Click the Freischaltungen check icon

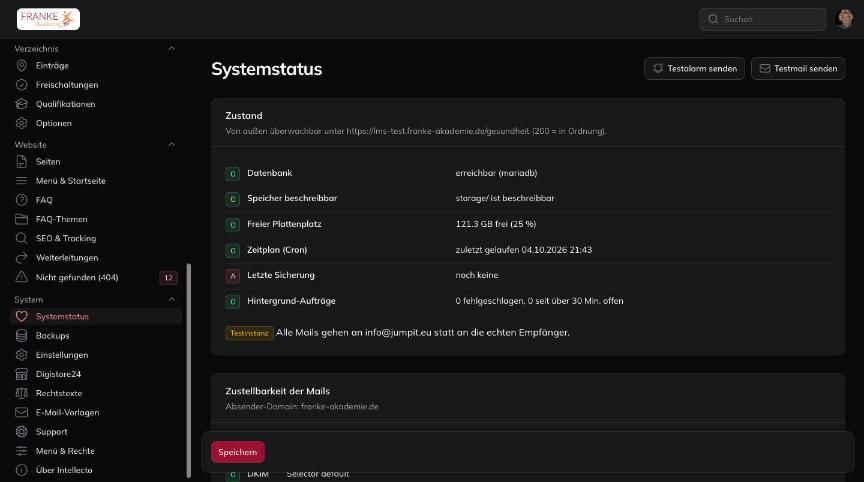tap(21, 85)
